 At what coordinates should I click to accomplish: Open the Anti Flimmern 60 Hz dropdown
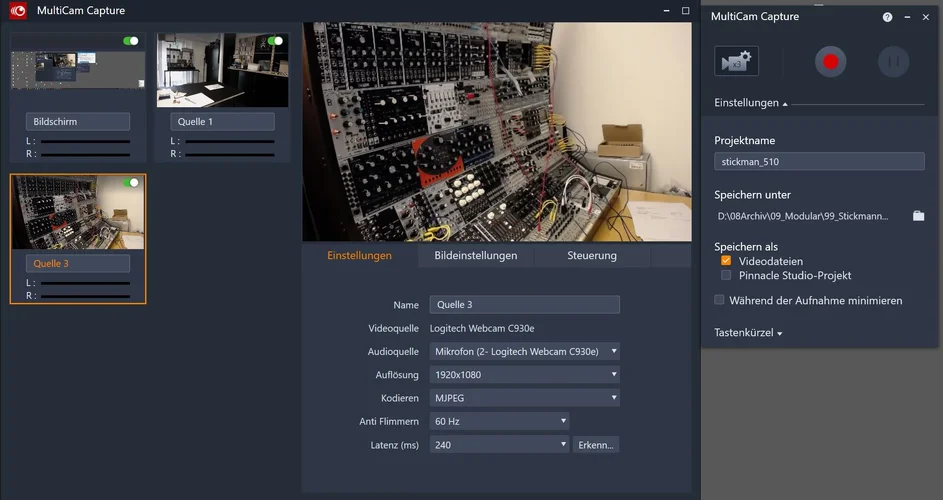tap(499, 421)
